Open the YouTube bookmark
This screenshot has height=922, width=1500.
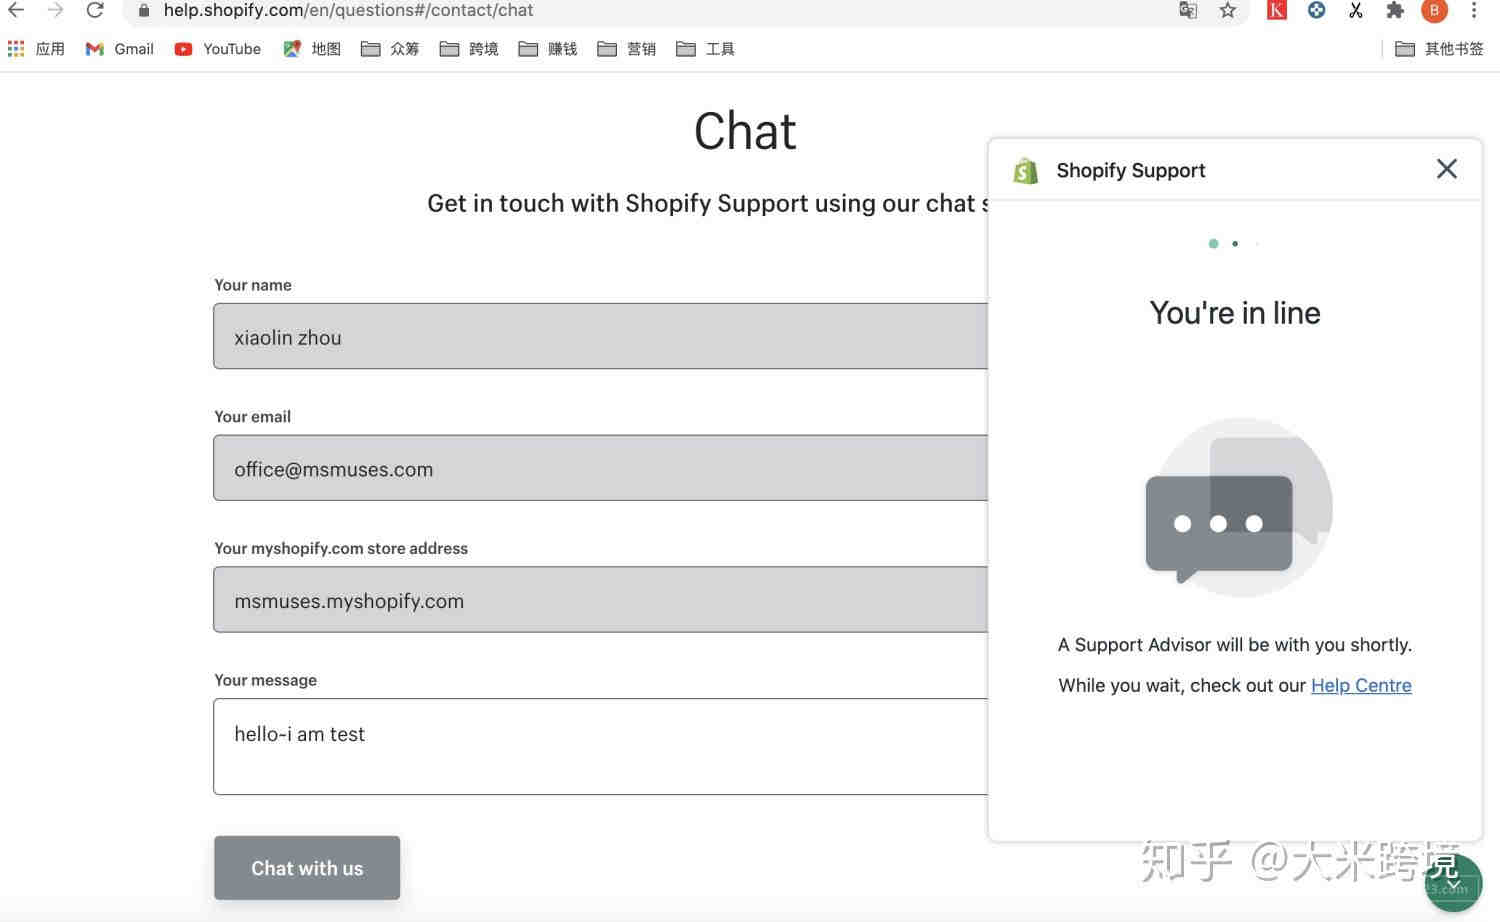(218, 49)
